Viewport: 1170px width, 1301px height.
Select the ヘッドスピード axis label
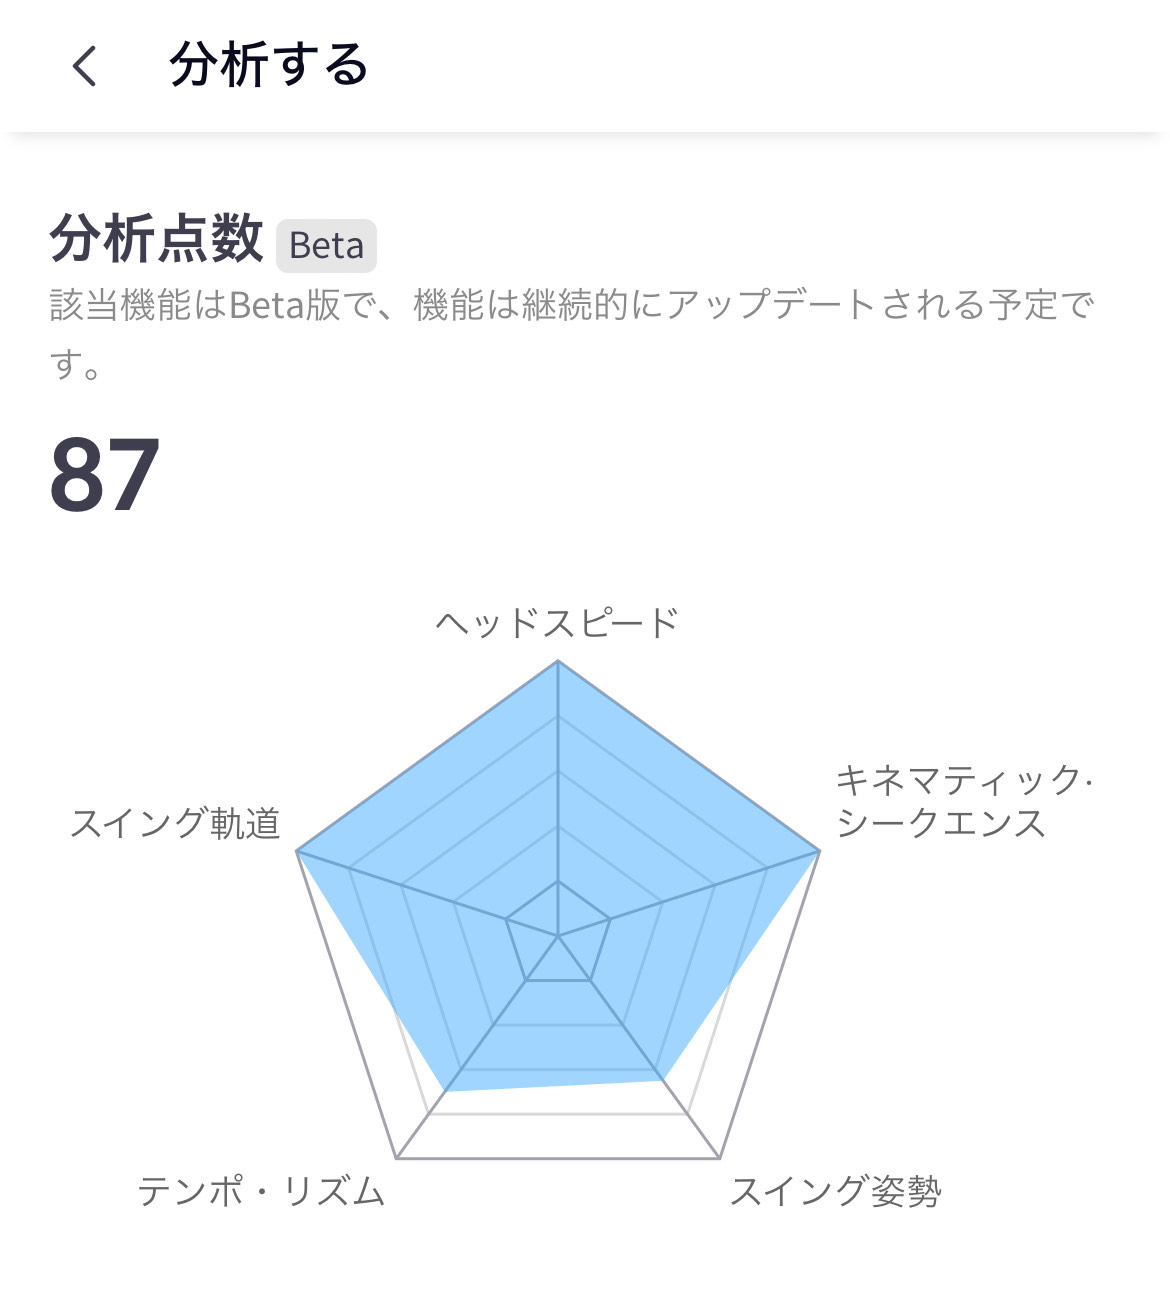(557, 623)
